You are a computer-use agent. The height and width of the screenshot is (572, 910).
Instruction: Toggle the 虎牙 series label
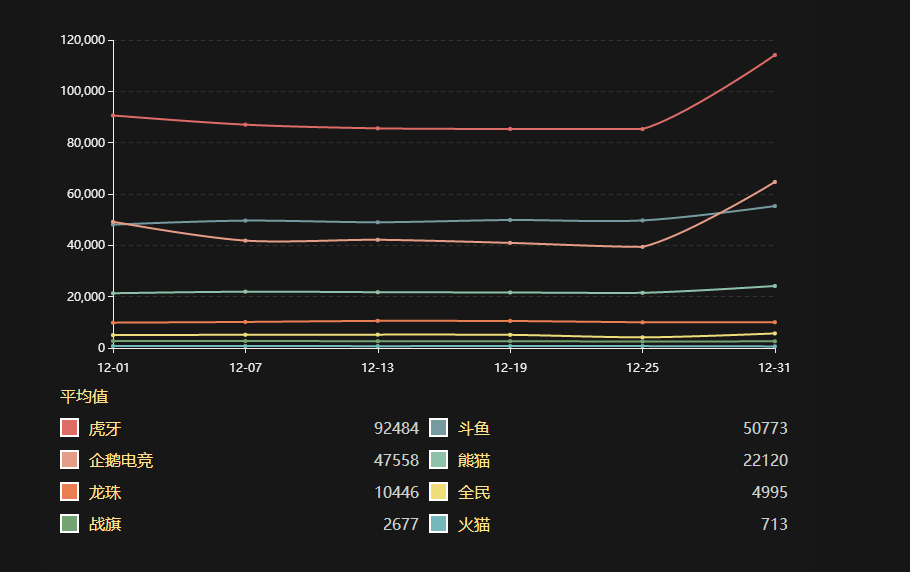tap(105, 428)
